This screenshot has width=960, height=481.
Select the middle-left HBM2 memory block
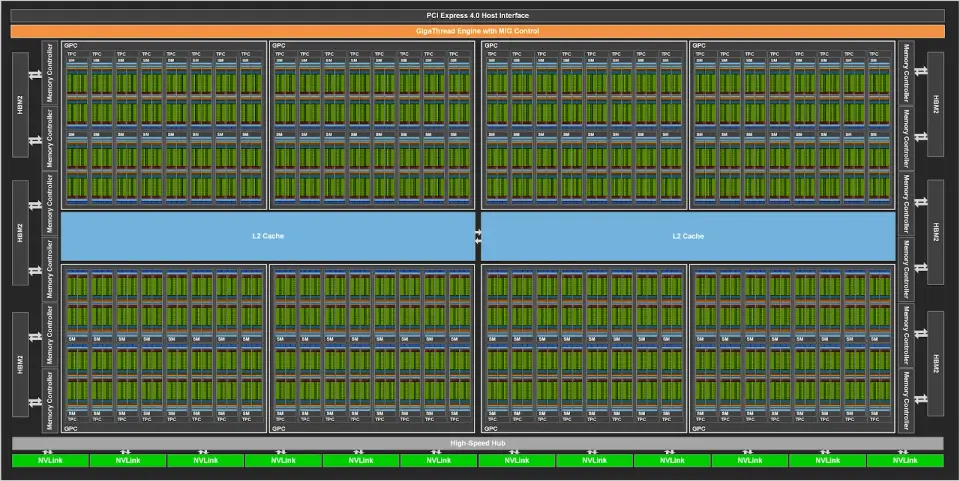tap(20, 231)
